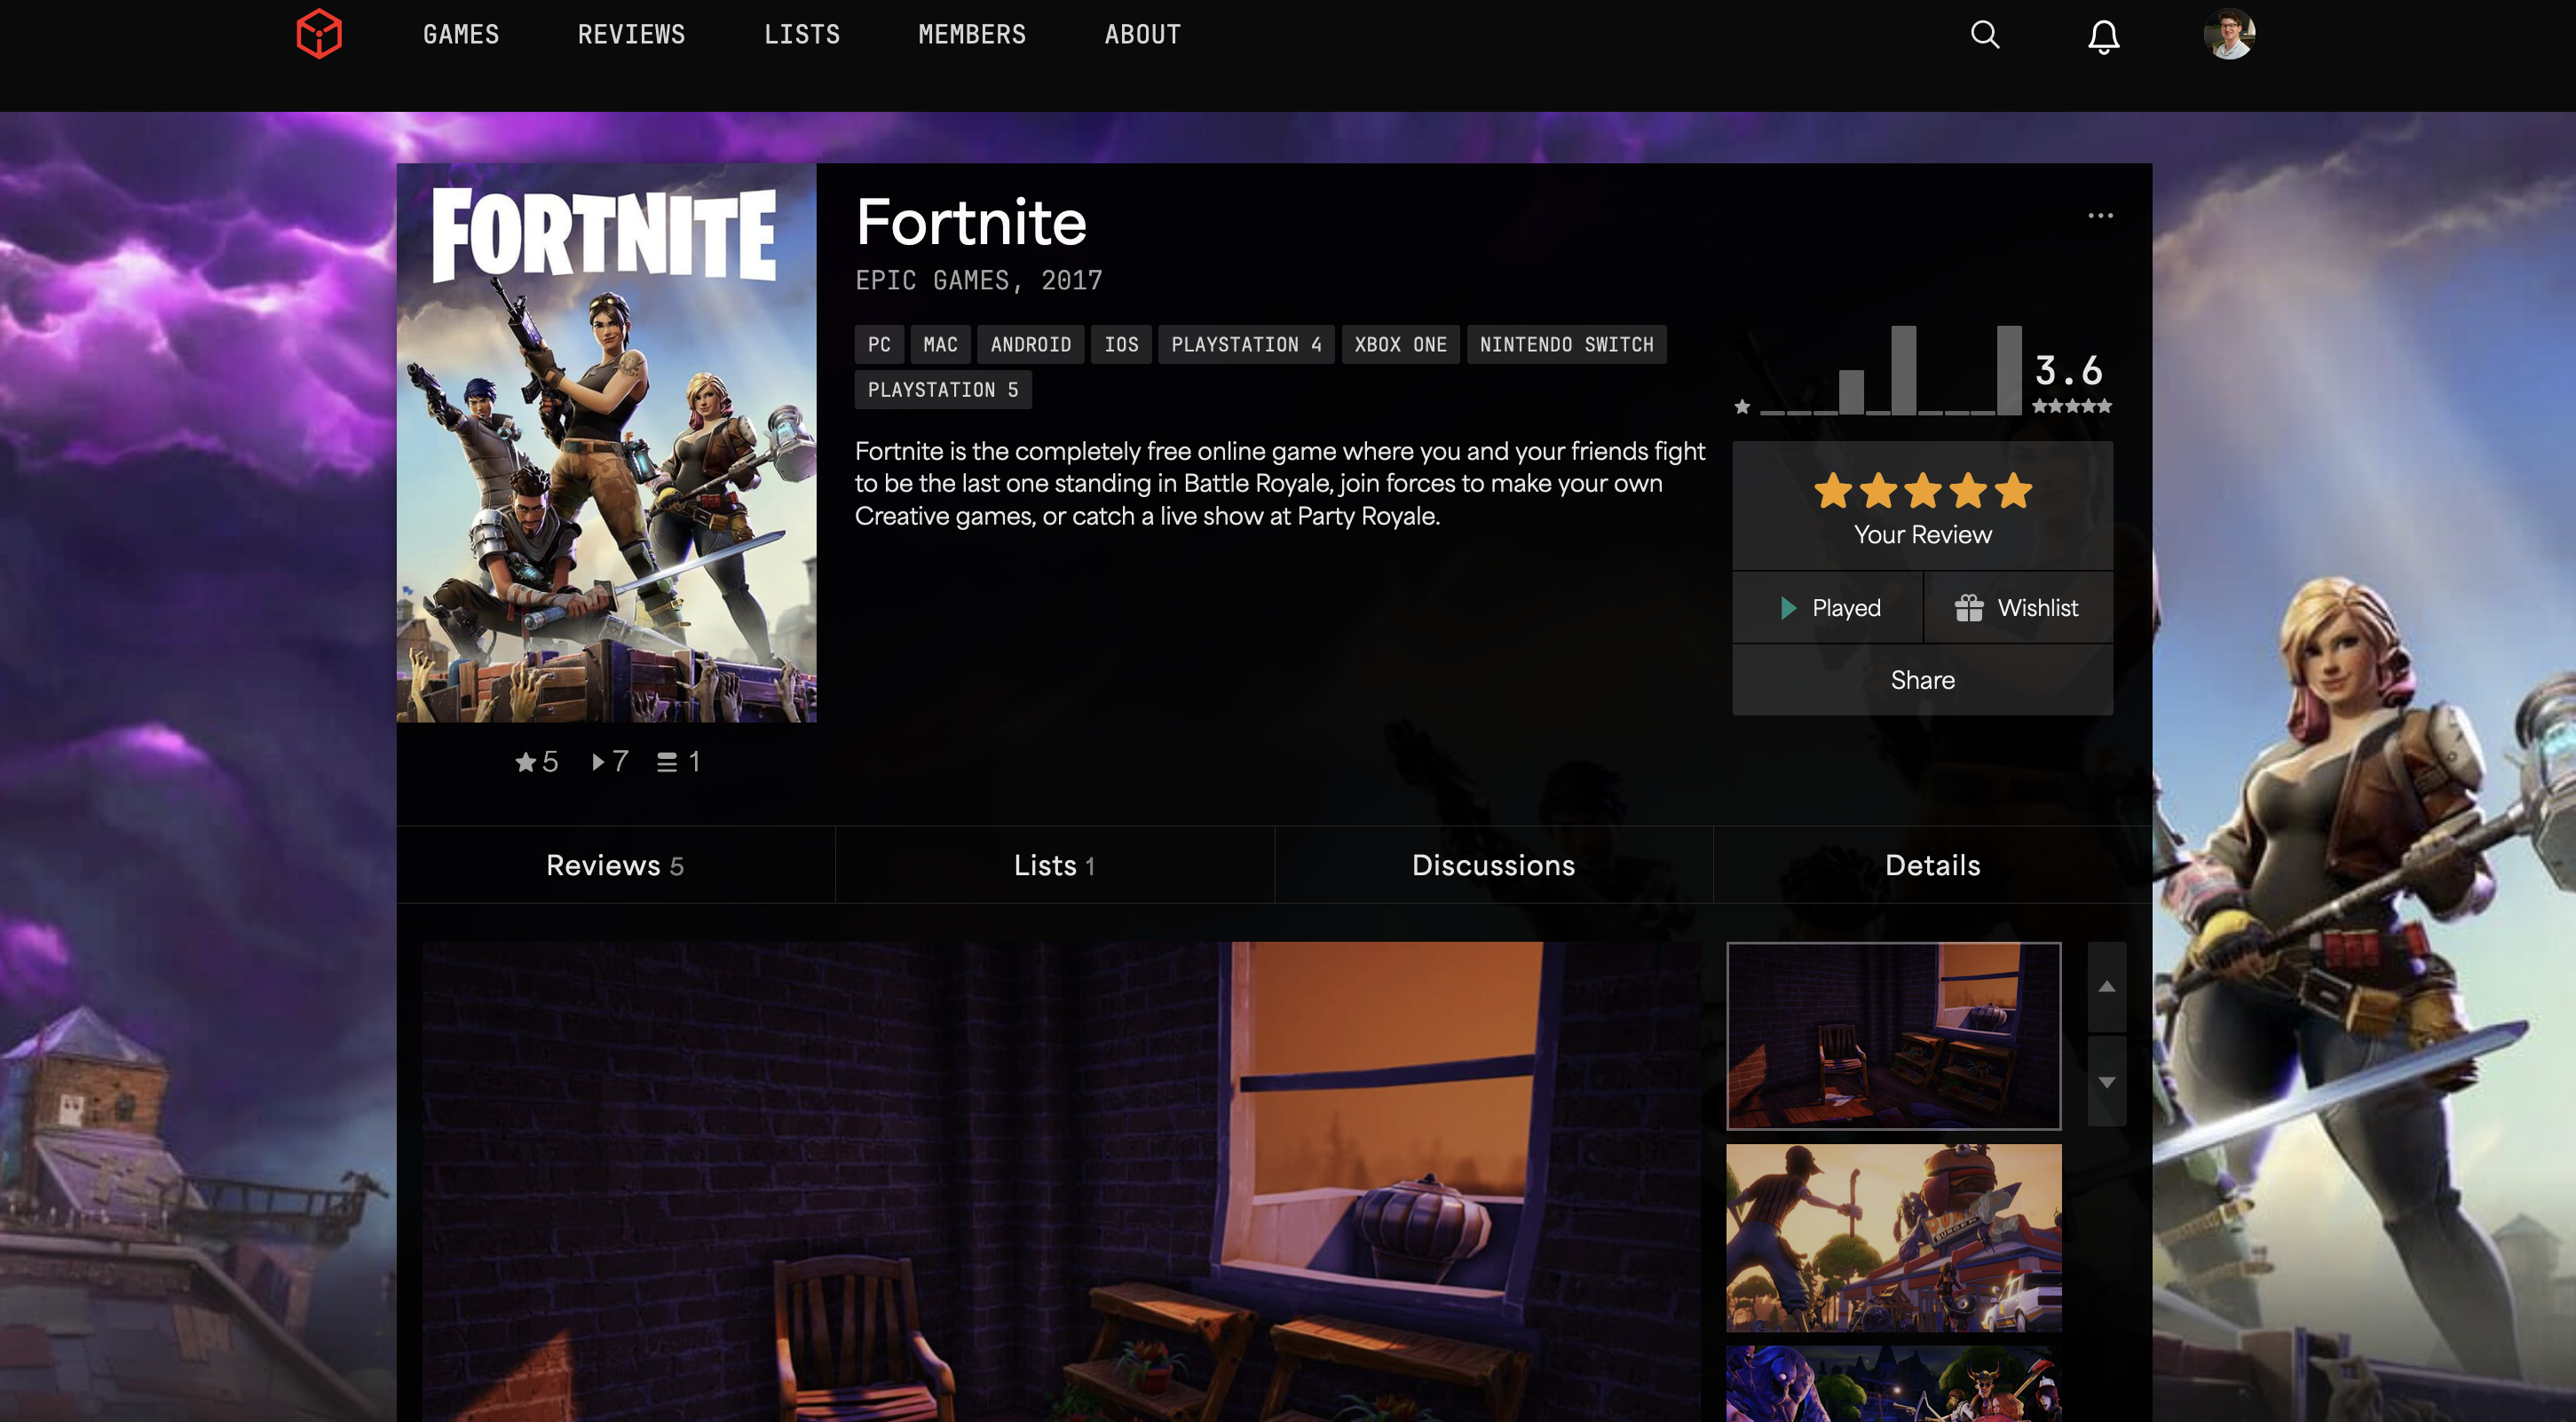Open the Reviews menu in header
Viewport: 2576px width, 1422px height.
[631, 35]
